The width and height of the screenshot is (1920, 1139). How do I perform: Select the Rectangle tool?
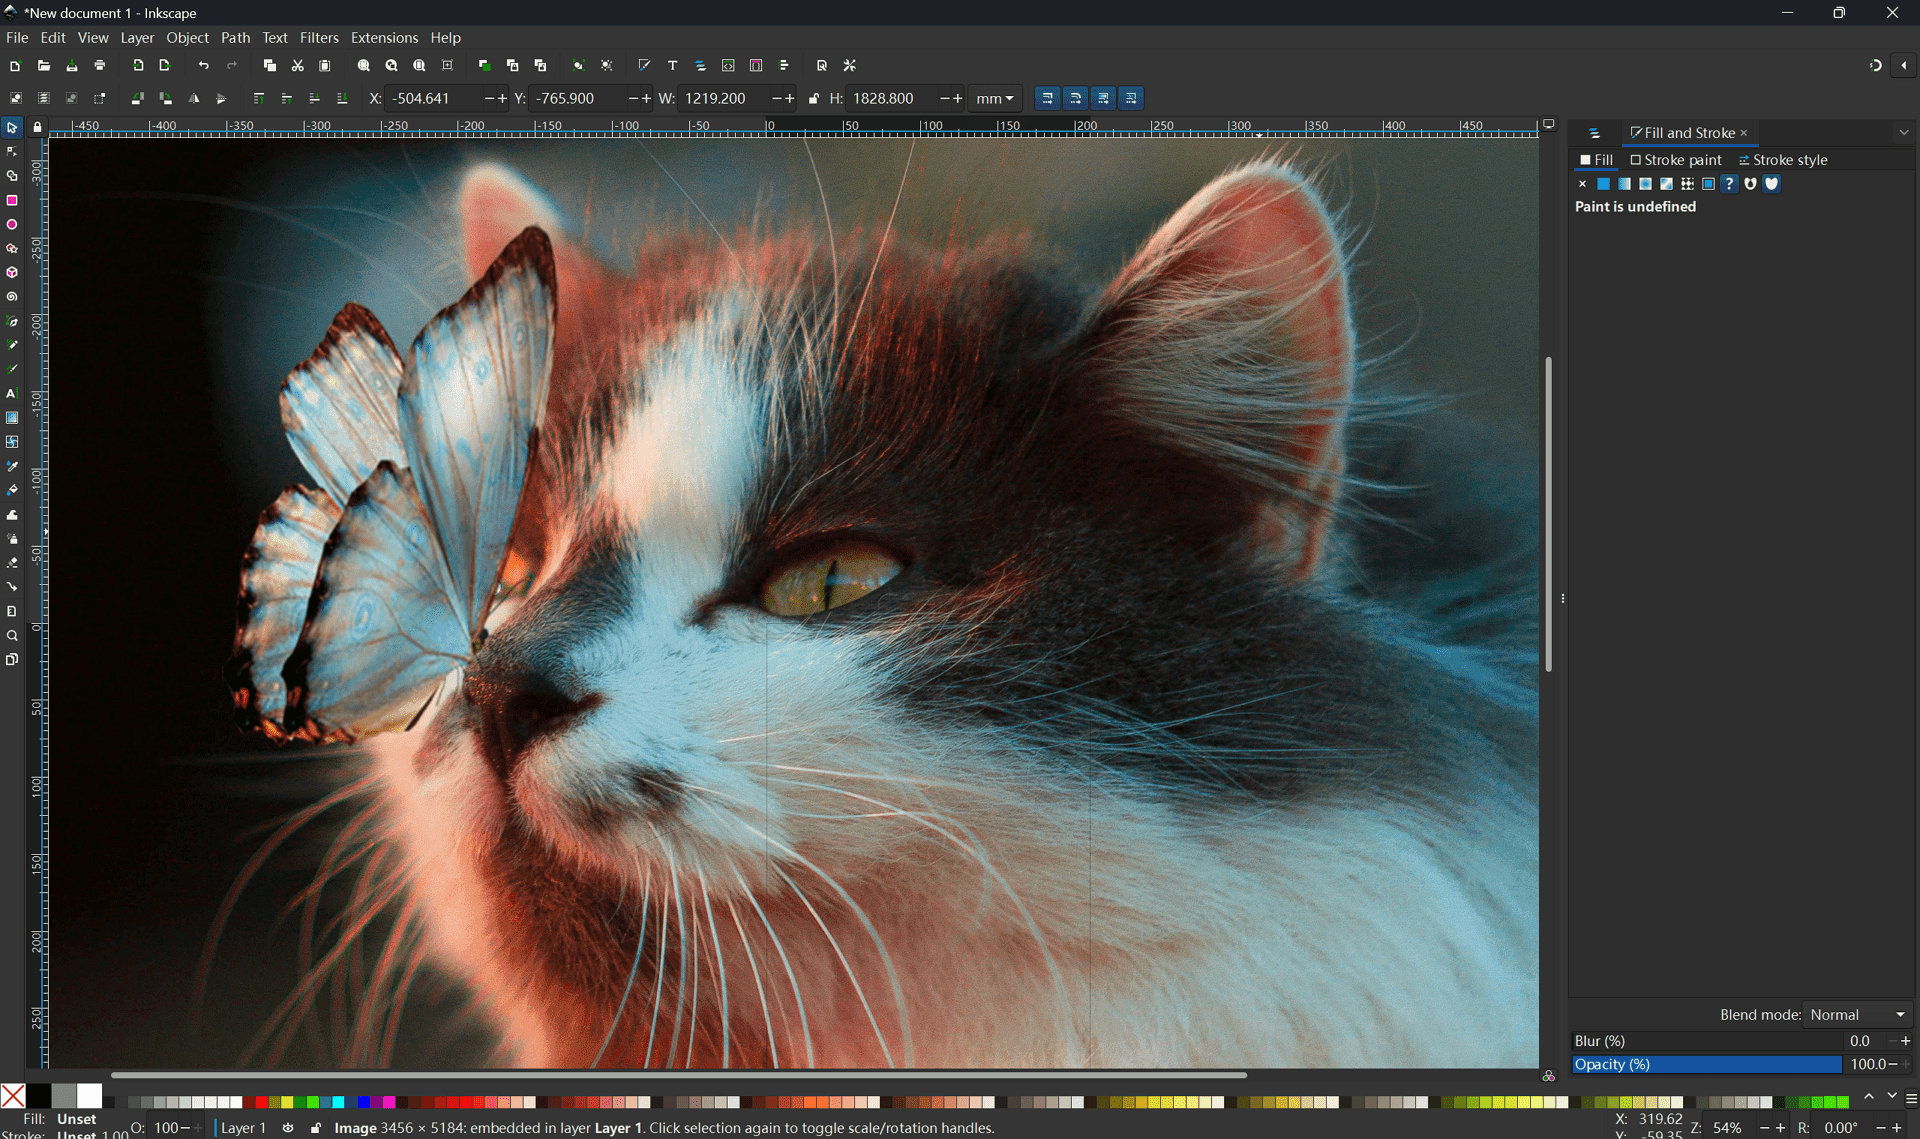coord(12,200)
